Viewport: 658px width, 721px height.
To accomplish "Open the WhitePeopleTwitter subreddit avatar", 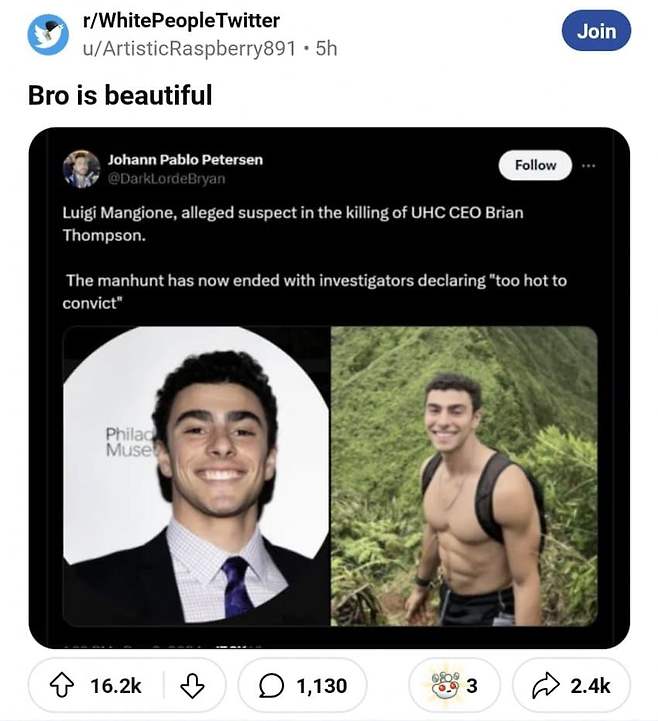I will tap(48, 35).
